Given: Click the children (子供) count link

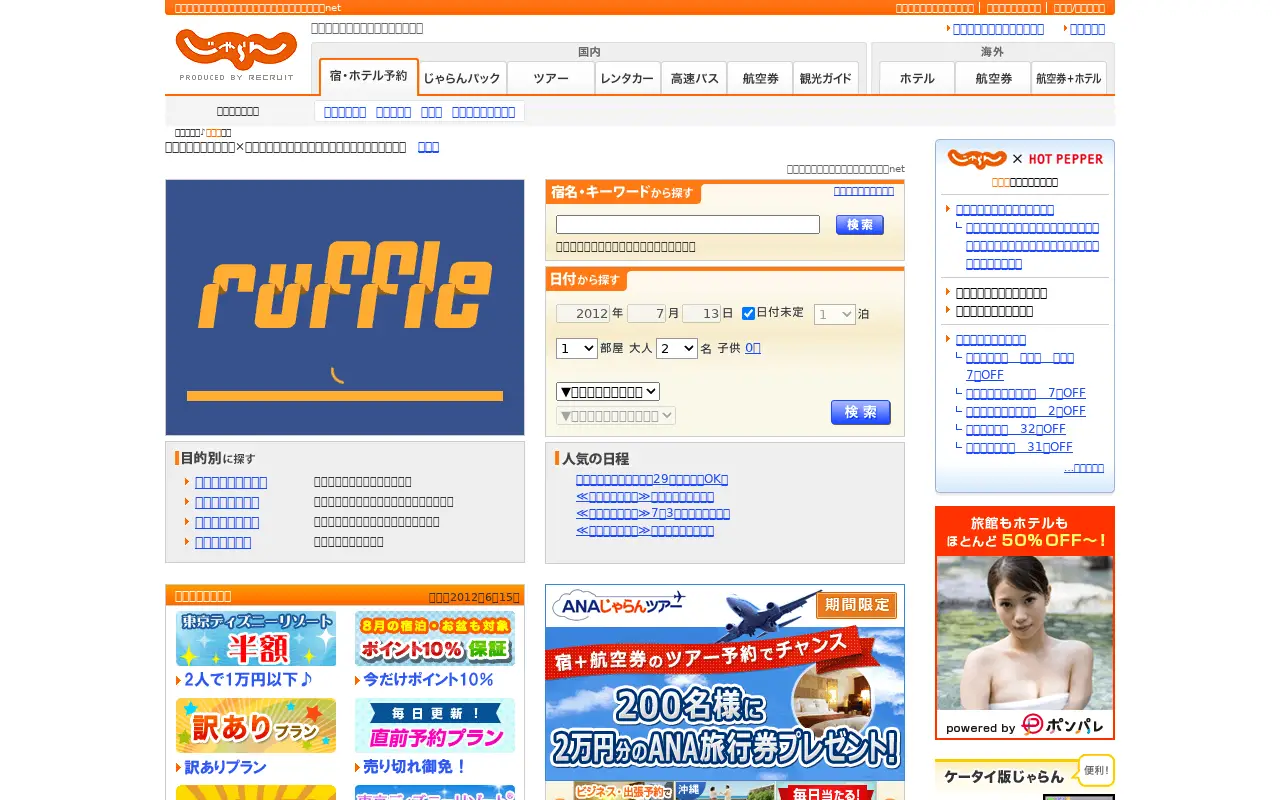Looking at the screenshot, I should (x=753, y=348).
